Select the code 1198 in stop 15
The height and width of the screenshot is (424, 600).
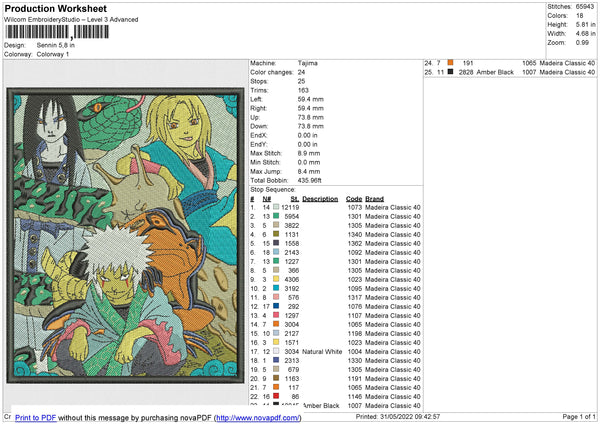pos(355,334)
